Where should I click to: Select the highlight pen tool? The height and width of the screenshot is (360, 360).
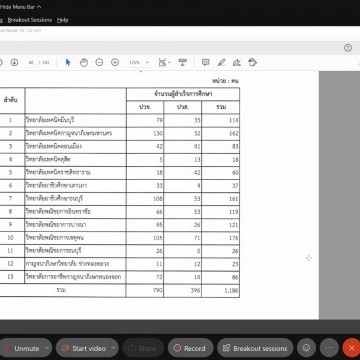221,62
